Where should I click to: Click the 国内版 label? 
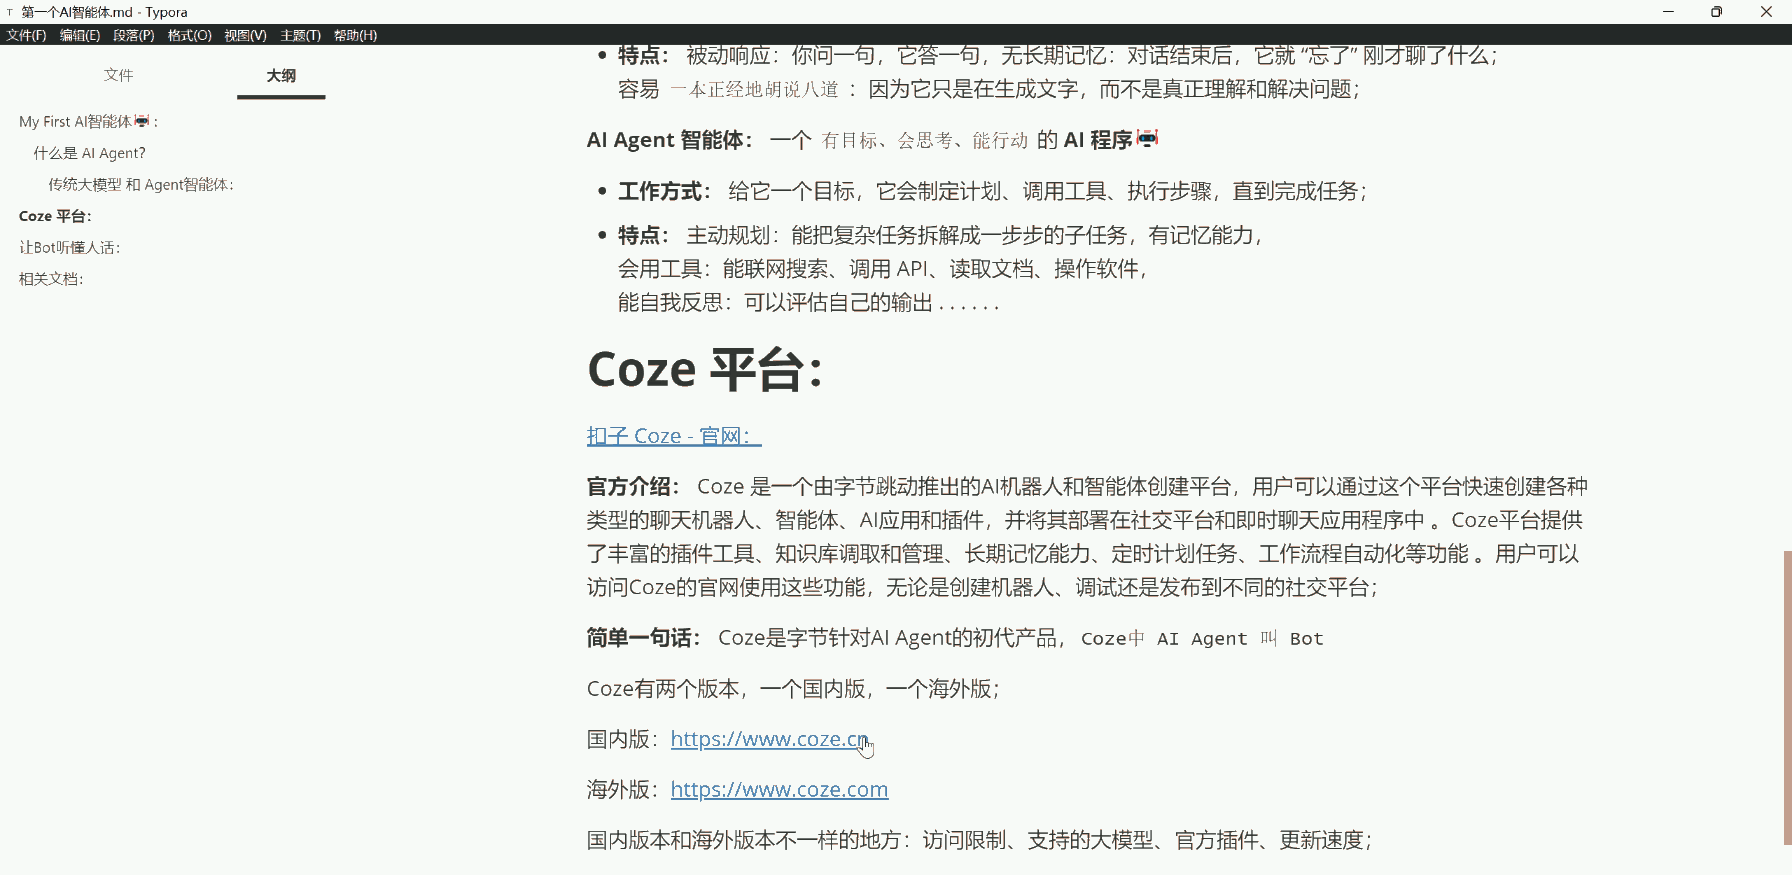click(x=623, y=739)
